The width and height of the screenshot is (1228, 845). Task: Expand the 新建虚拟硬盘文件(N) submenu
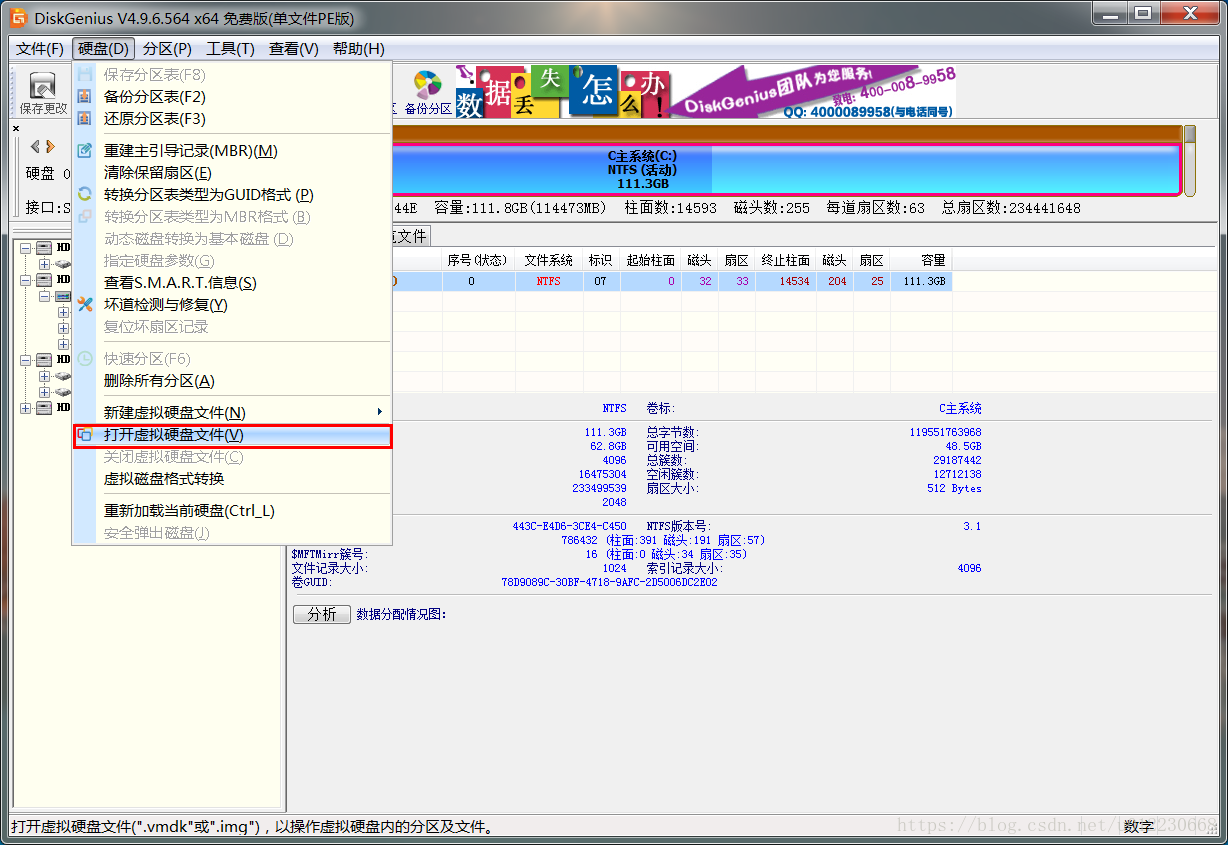[232, 413]
